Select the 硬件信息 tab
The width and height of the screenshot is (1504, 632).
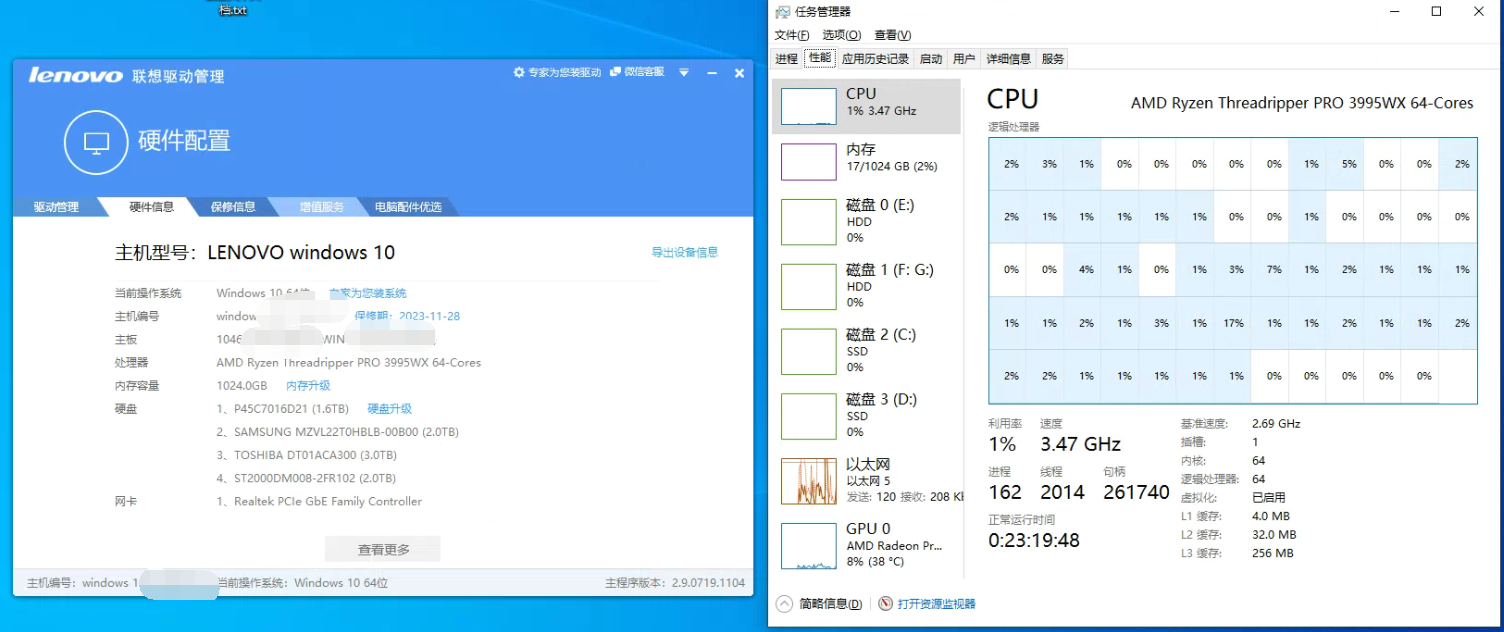click(152, 207)
